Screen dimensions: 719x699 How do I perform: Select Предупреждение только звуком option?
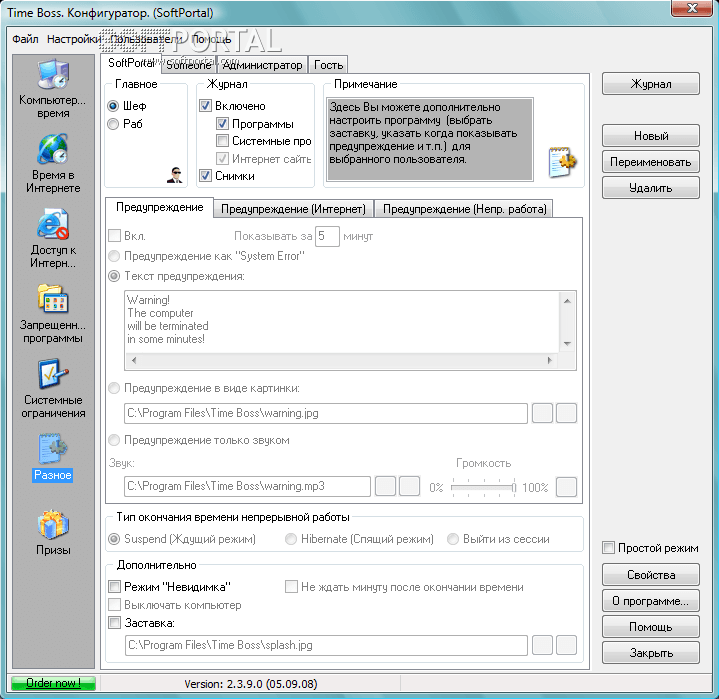(x=114, y=440)
